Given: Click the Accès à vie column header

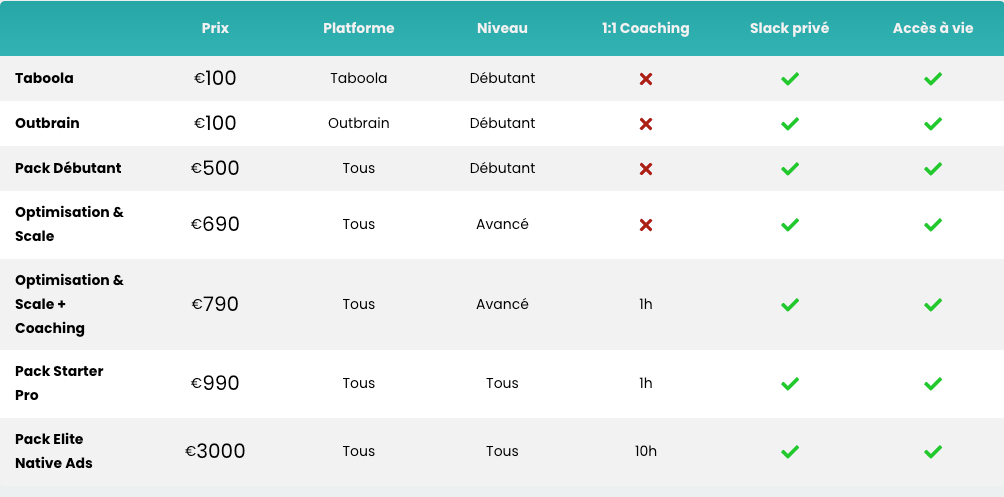Looking at the screenshot, I should 933,28.
